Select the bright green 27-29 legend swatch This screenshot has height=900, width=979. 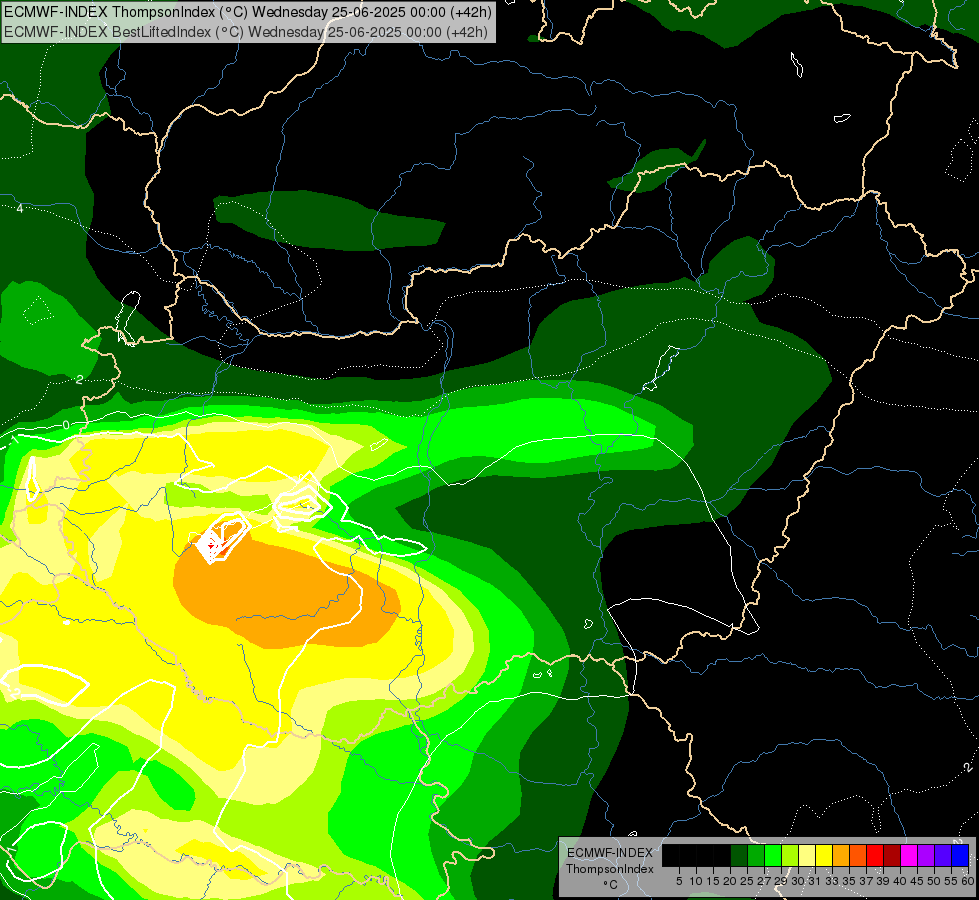click(x=772, y=855)
